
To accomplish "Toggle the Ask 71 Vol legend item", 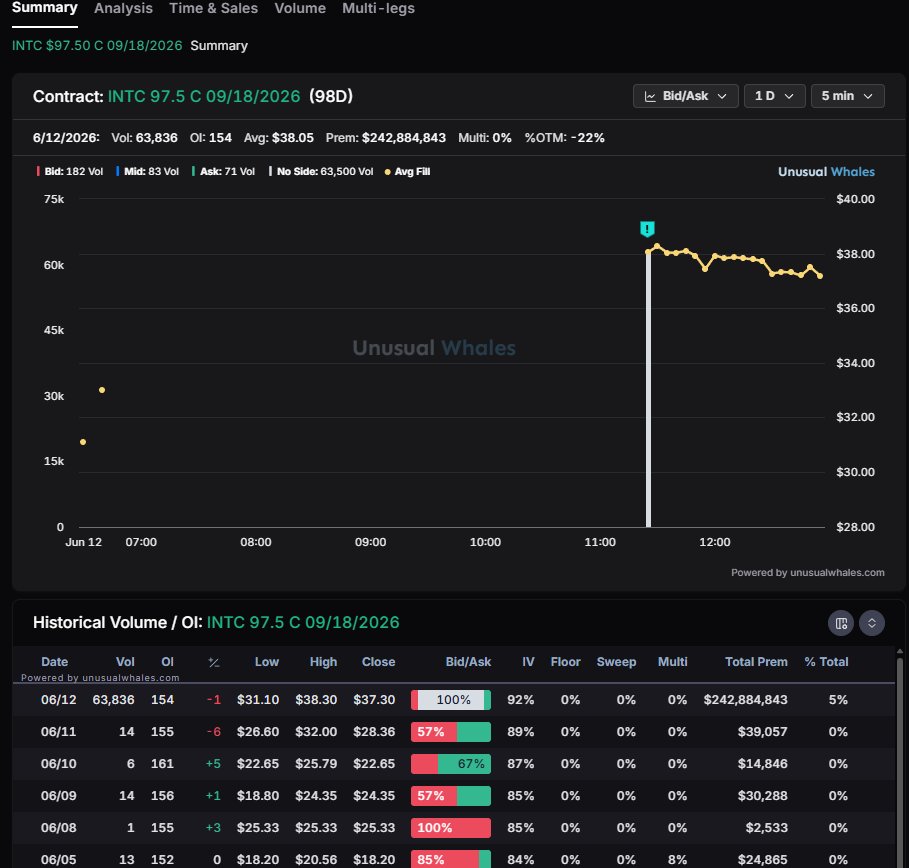I will tap(223, 172).
